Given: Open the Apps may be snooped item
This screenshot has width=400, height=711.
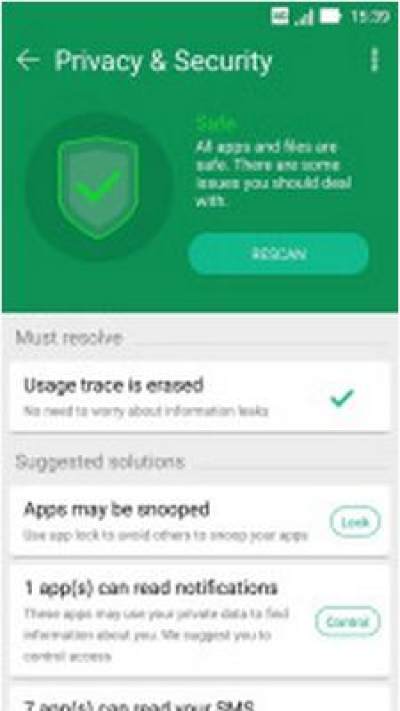Looking at the screenshot, I should [x=200, y=521].
